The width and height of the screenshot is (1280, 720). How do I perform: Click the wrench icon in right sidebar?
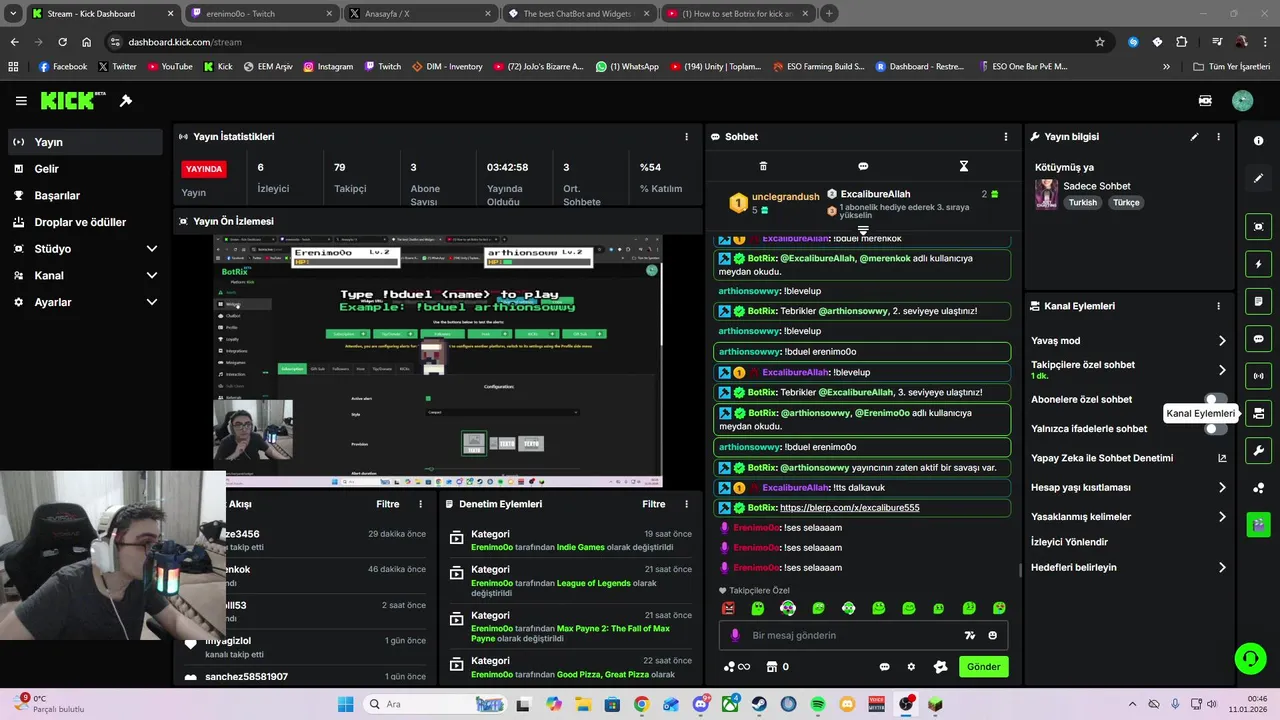[1258, 450]
